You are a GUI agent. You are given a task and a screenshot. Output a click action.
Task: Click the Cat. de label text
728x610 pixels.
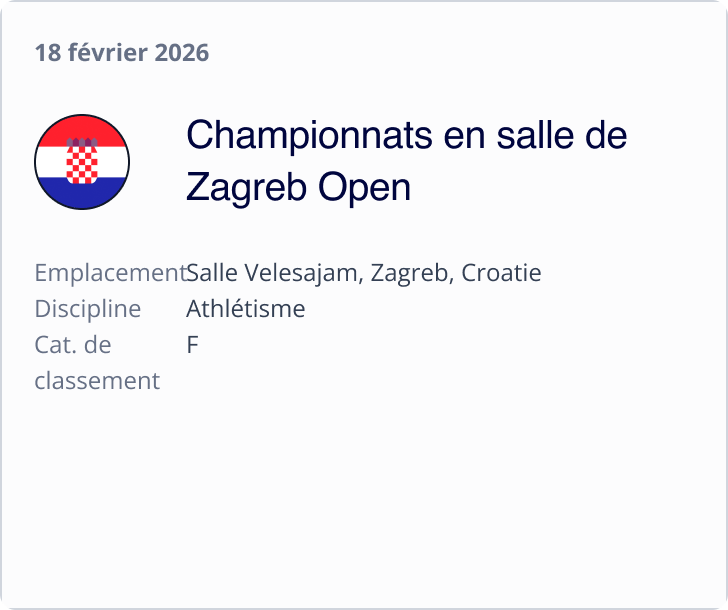click(x=72, y=345)
